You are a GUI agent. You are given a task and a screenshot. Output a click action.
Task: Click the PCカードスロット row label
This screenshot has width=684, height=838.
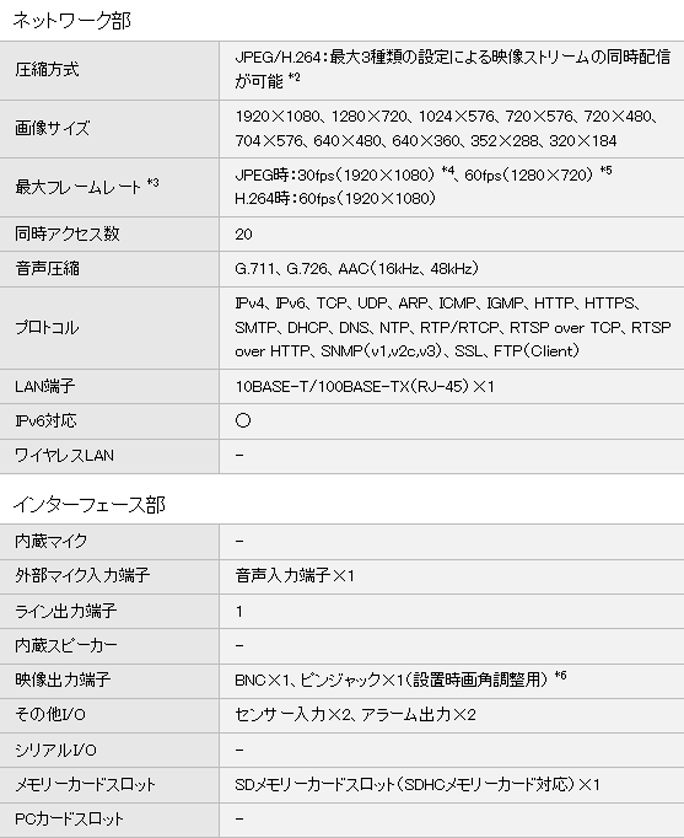pos(69,819)
